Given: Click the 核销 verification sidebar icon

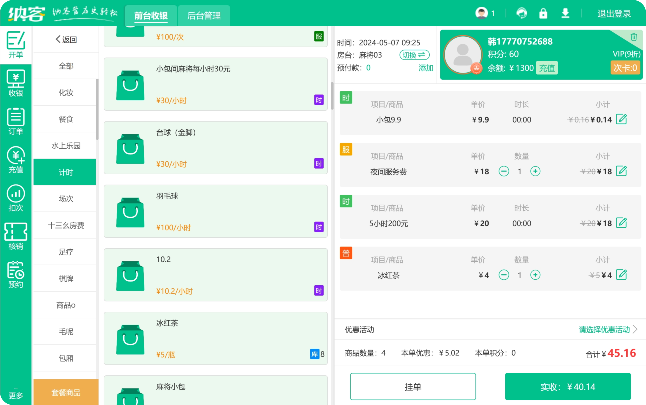Looking at the screenshot, I should (x=15, y=235).
